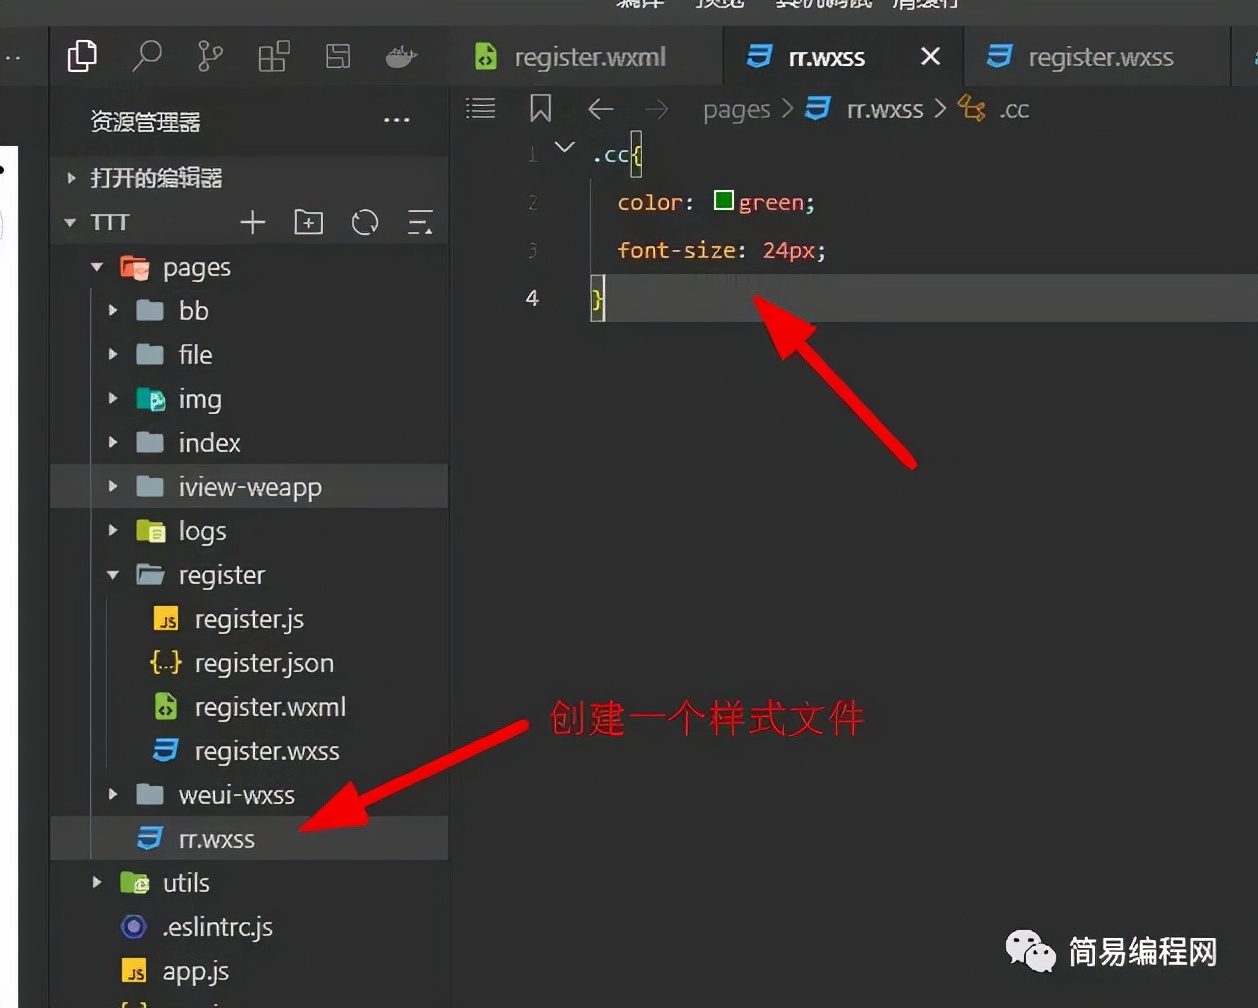Toggle the bookmark icon above the editor
This screenshot has height=1008, width=1258.
540,108
